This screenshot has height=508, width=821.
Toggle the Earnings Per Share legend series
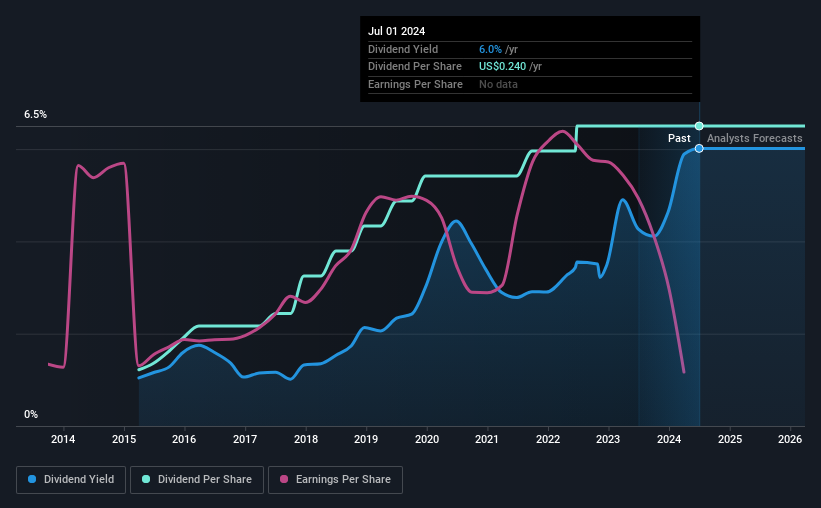(335, 480)
